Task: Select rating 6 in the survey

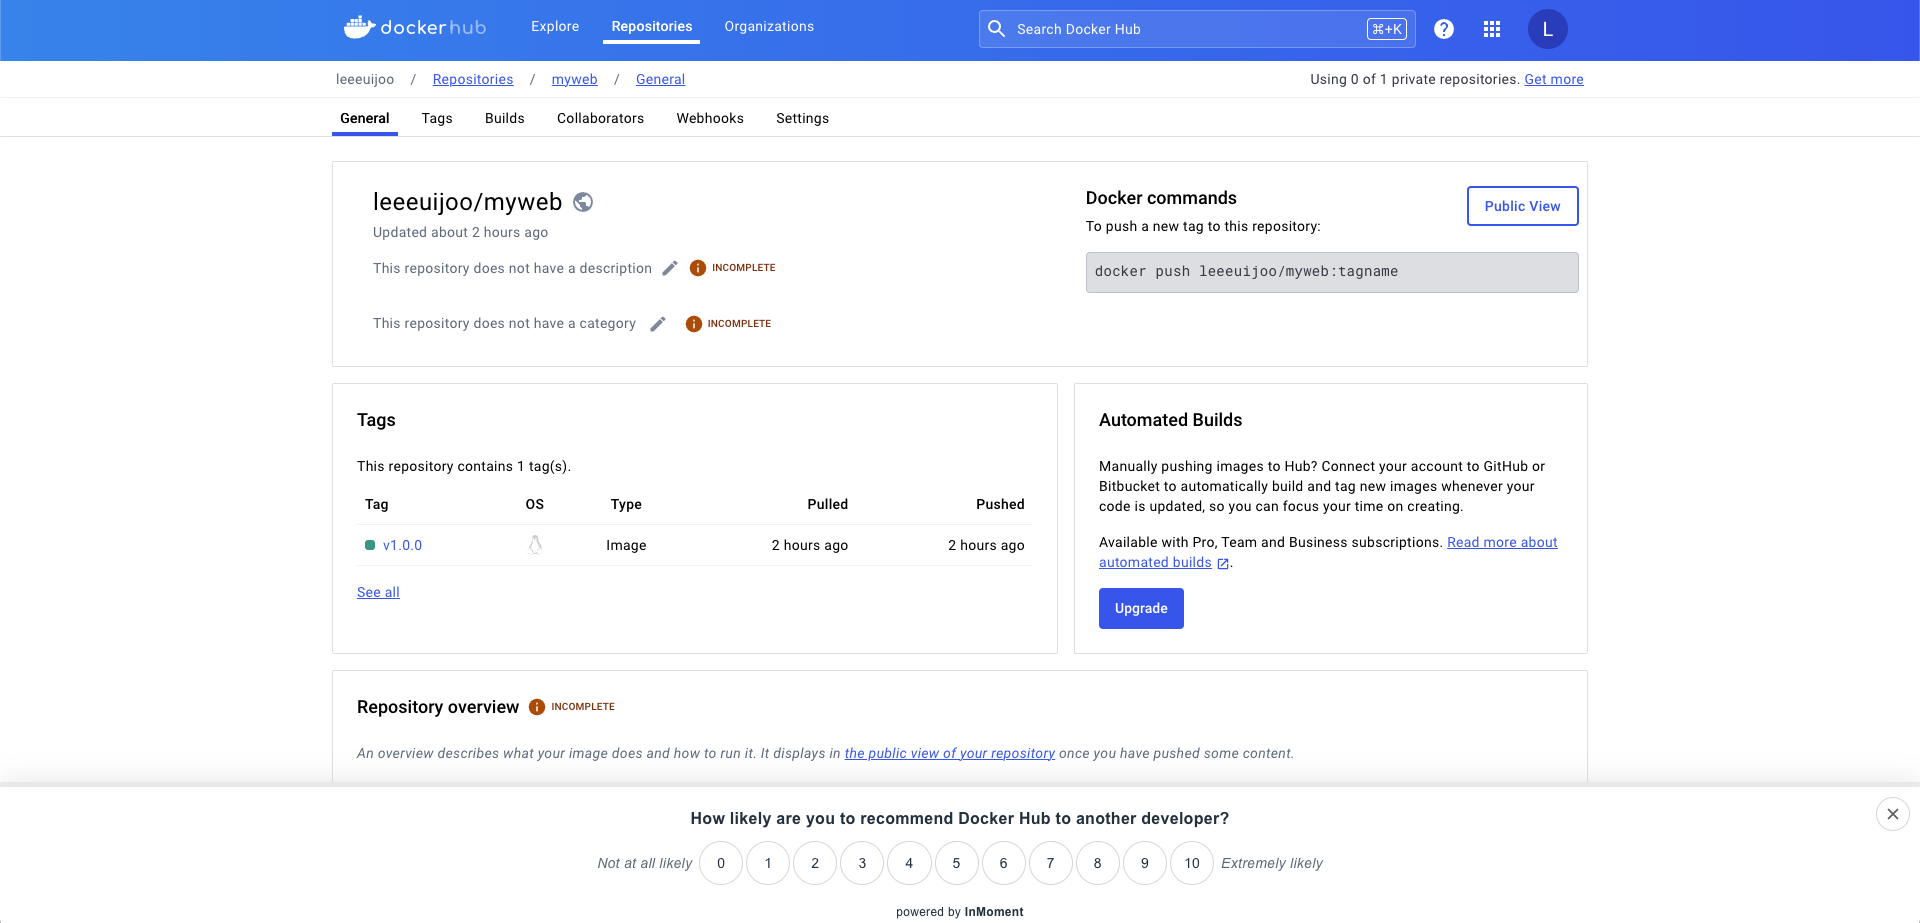Action: [x=1003, y=863]
